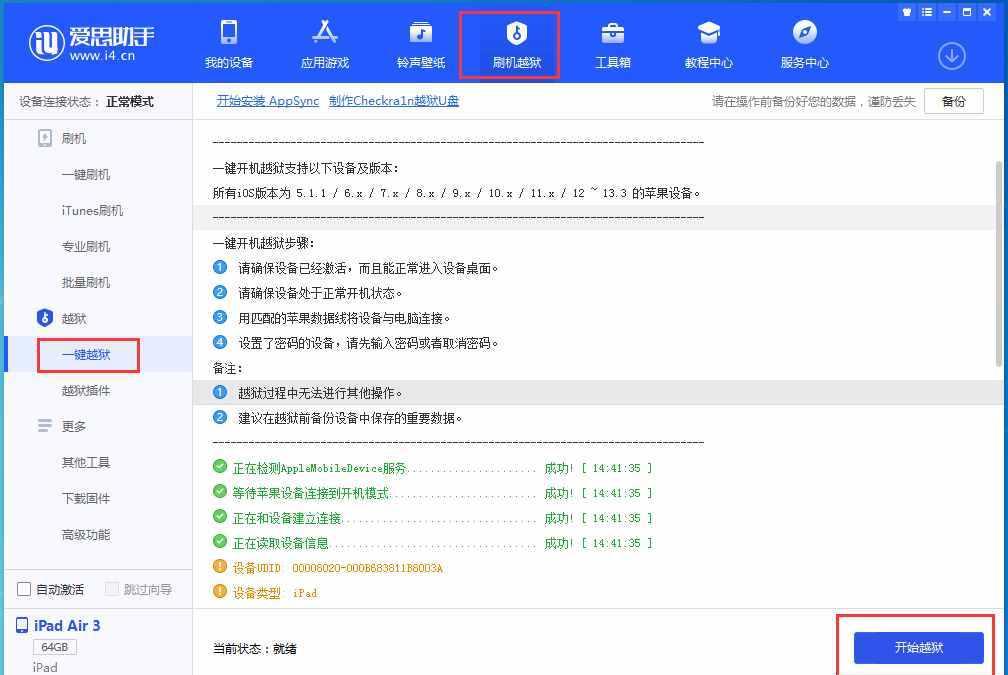This screenshot has height=675, width=1008.
Task: Go to the 教程中心 tab
Action: click(x=708, y=44)
